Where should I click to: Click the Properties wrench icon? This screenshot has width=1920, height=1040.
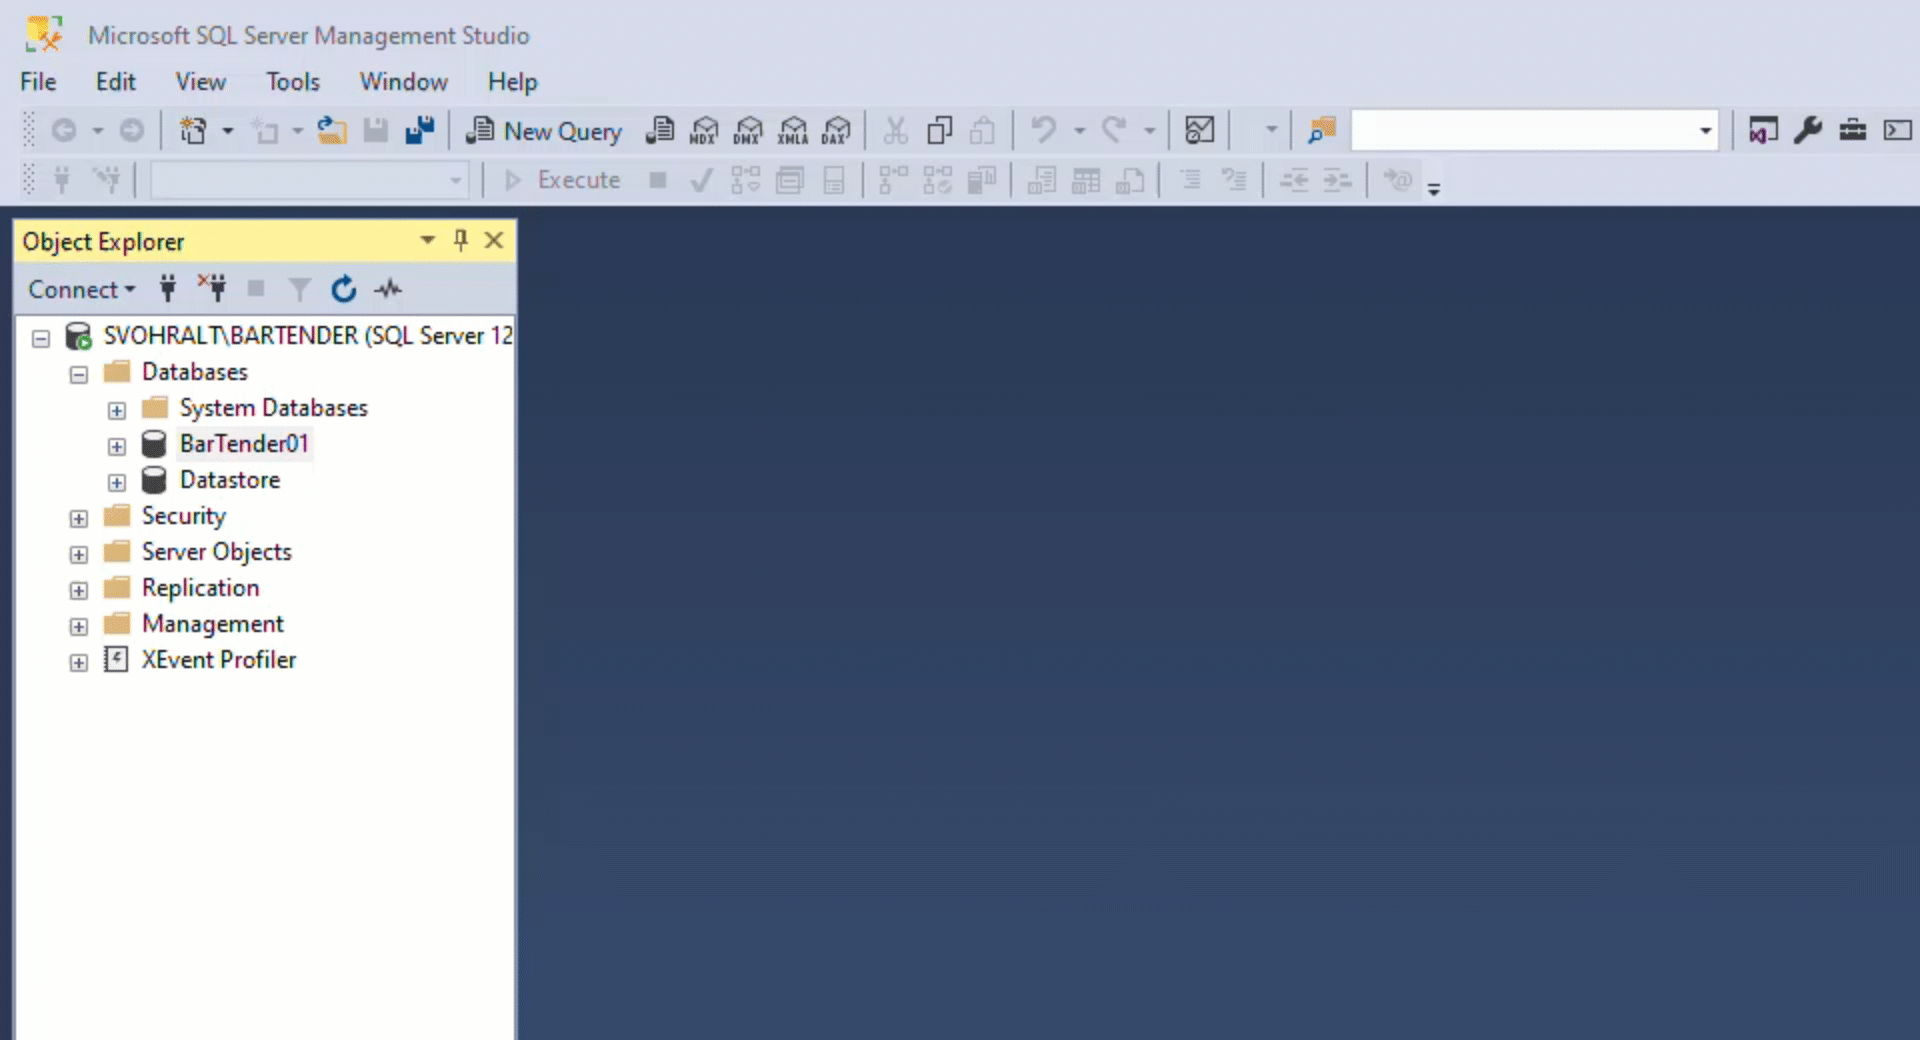coord(1808,131)
